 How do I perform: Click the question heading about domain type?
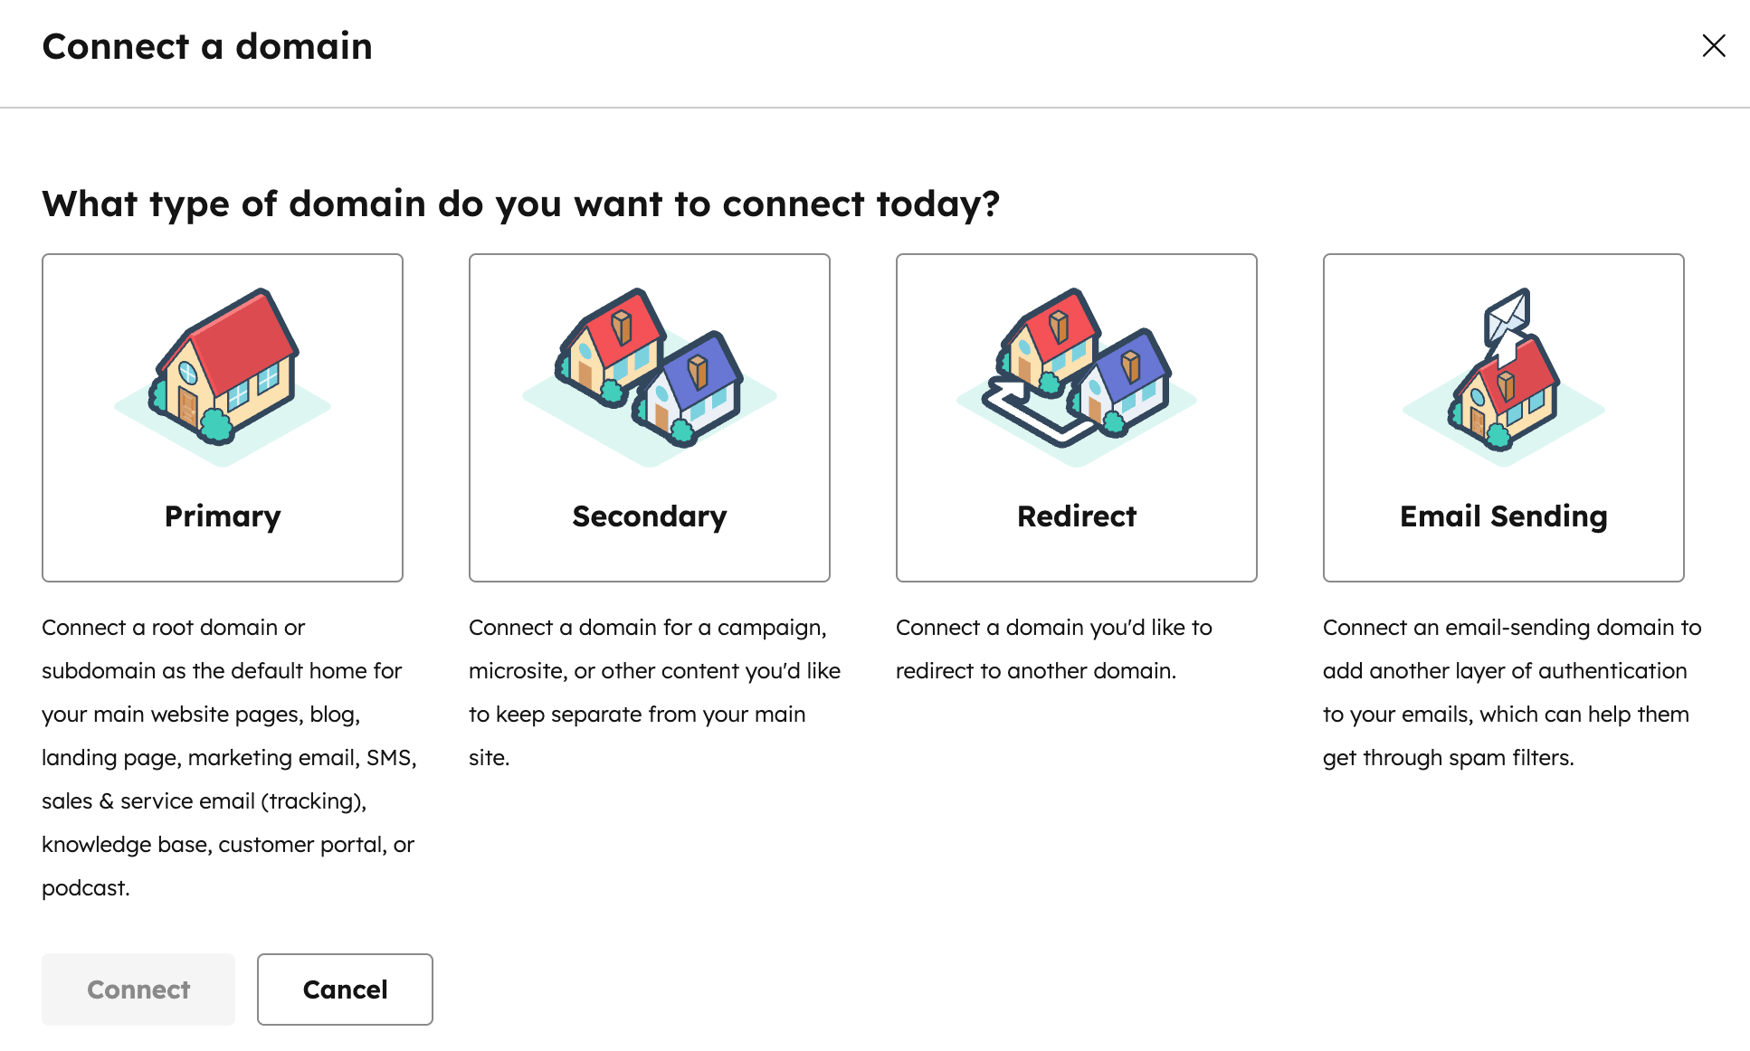(x=520, y=204)
